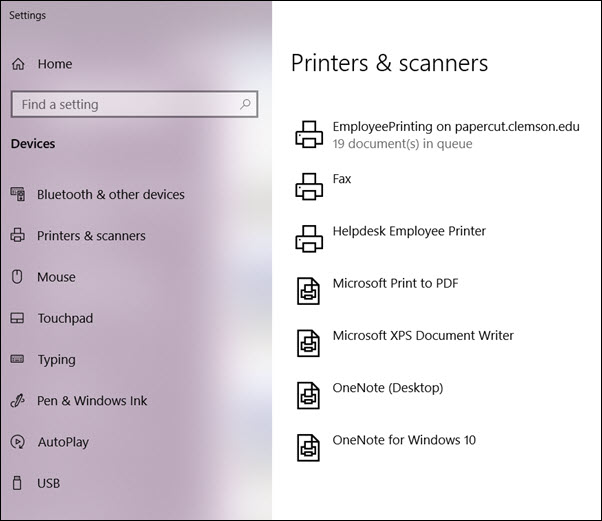Click the 19 document(s) in queue status
This screenshot has width=602, height=521.
402,144
